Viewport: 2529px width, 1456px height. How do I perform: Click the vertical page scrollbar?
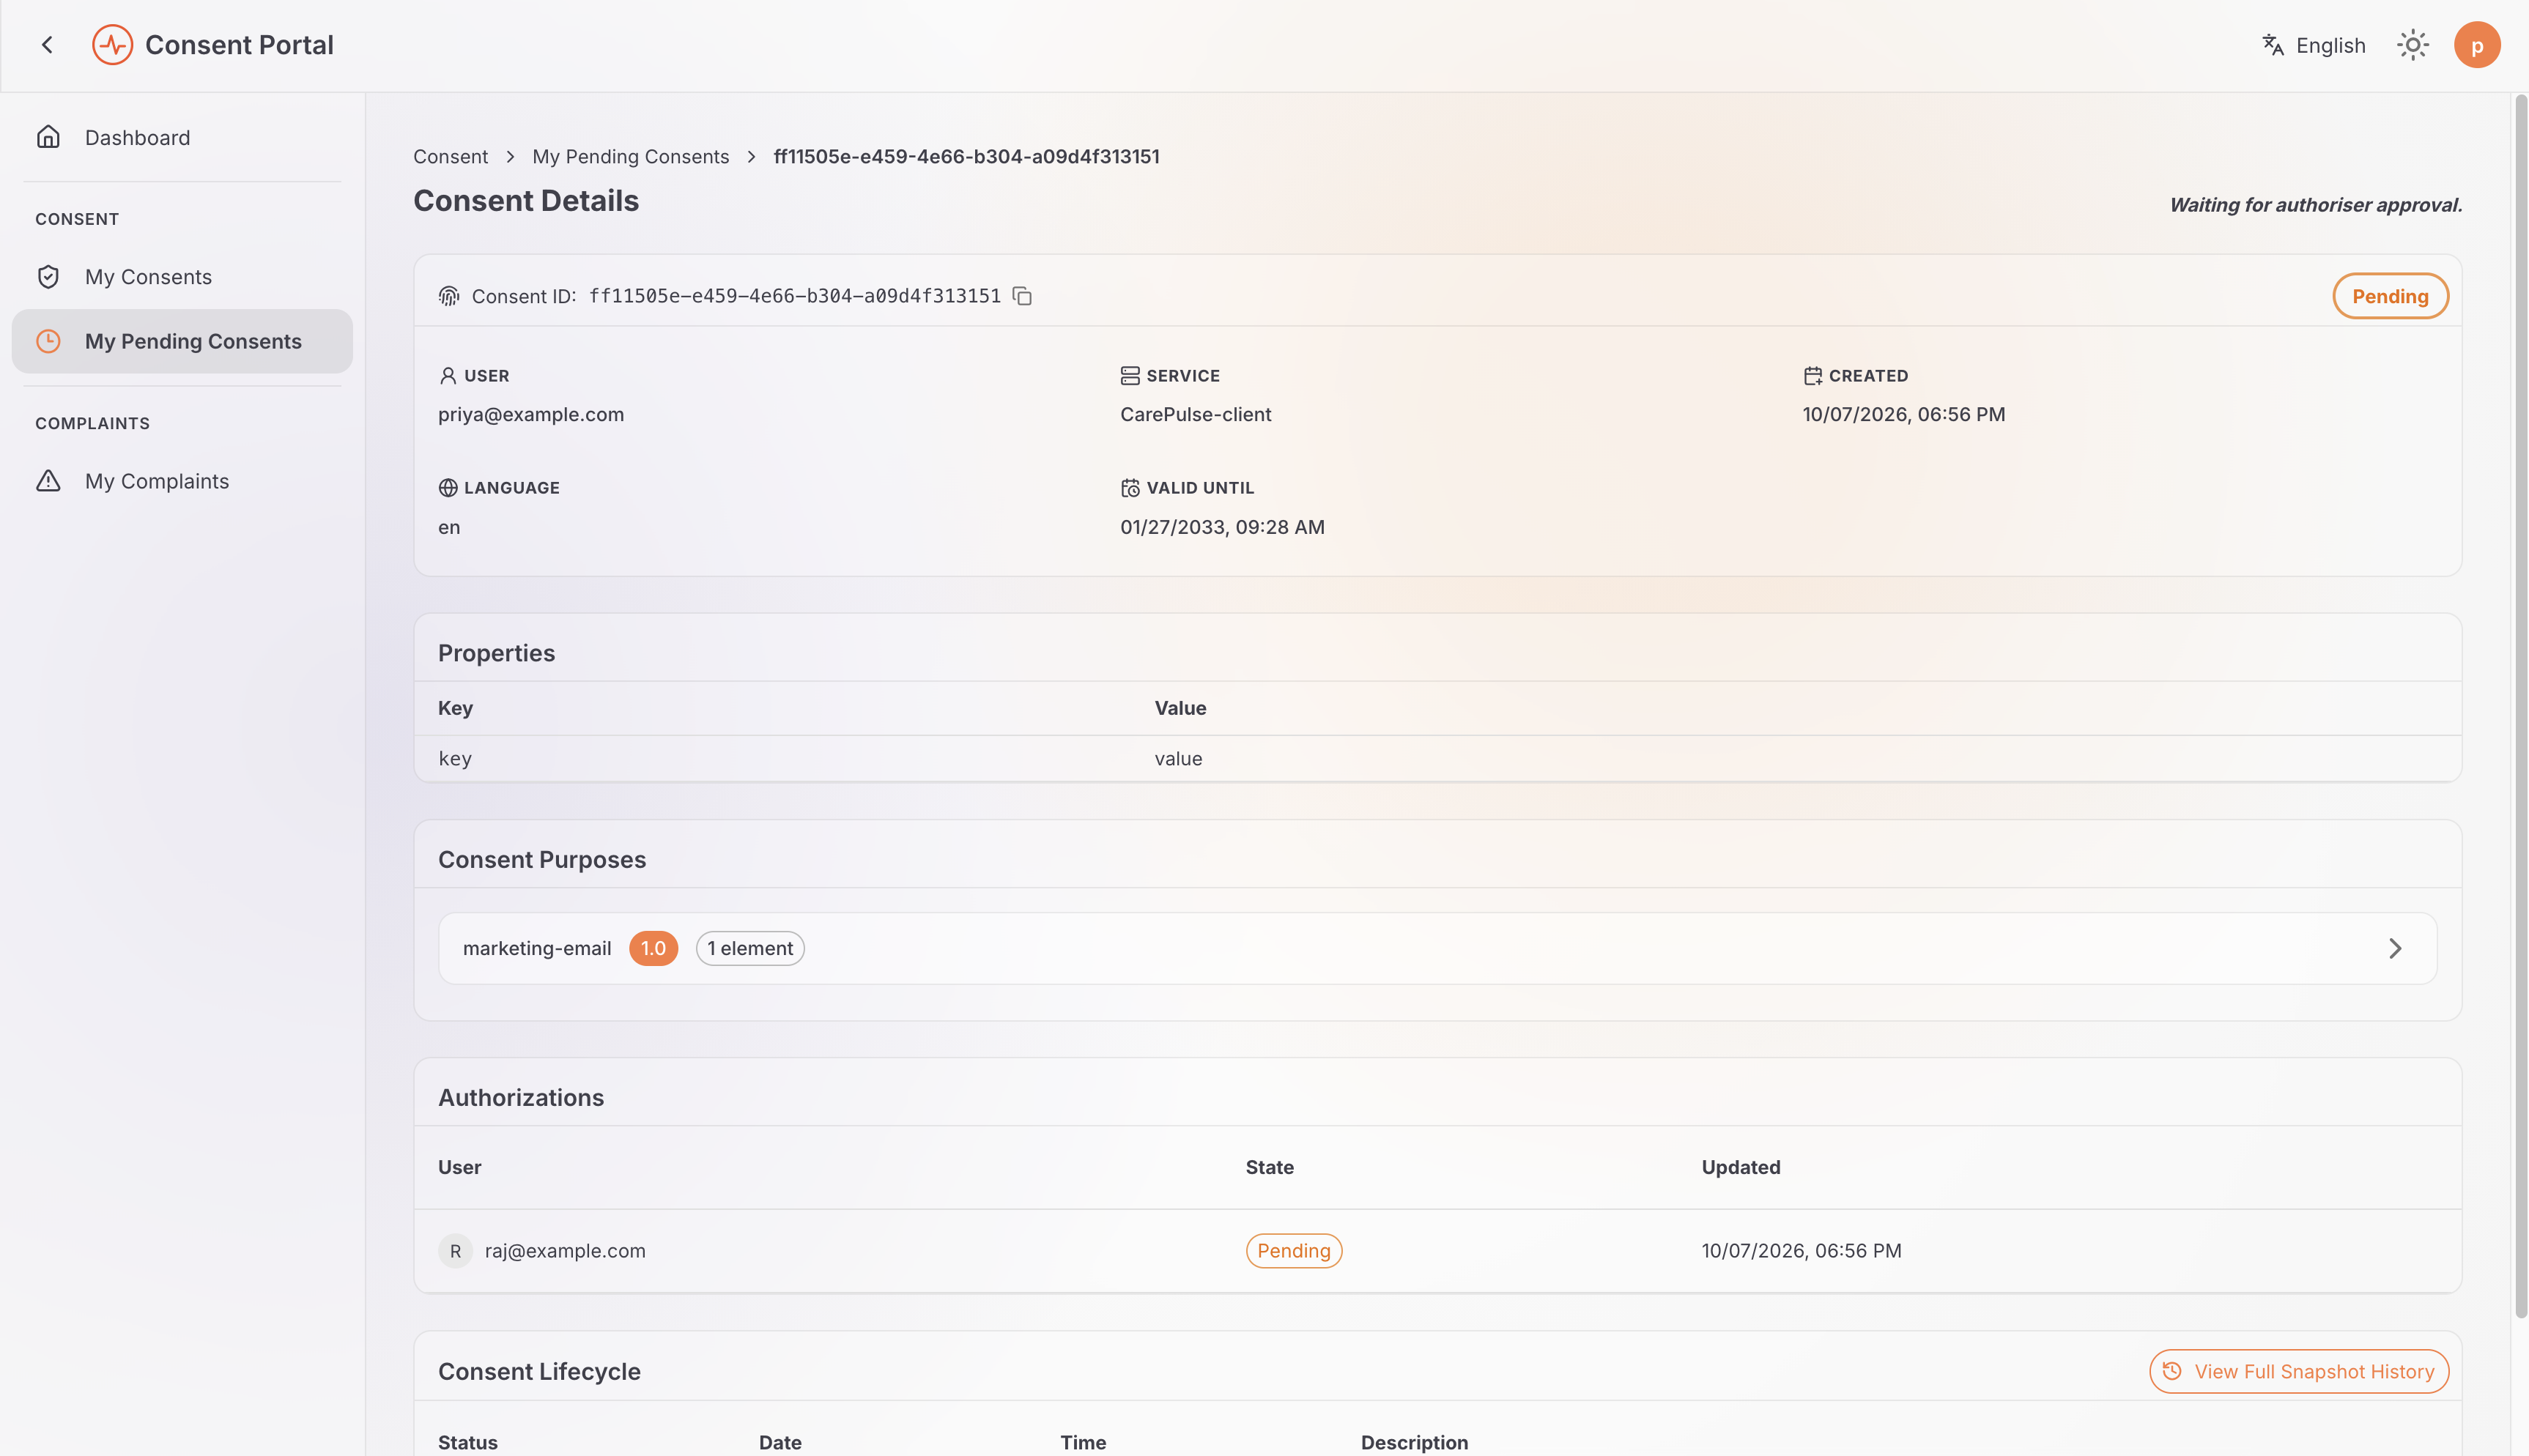point(2520,706)
